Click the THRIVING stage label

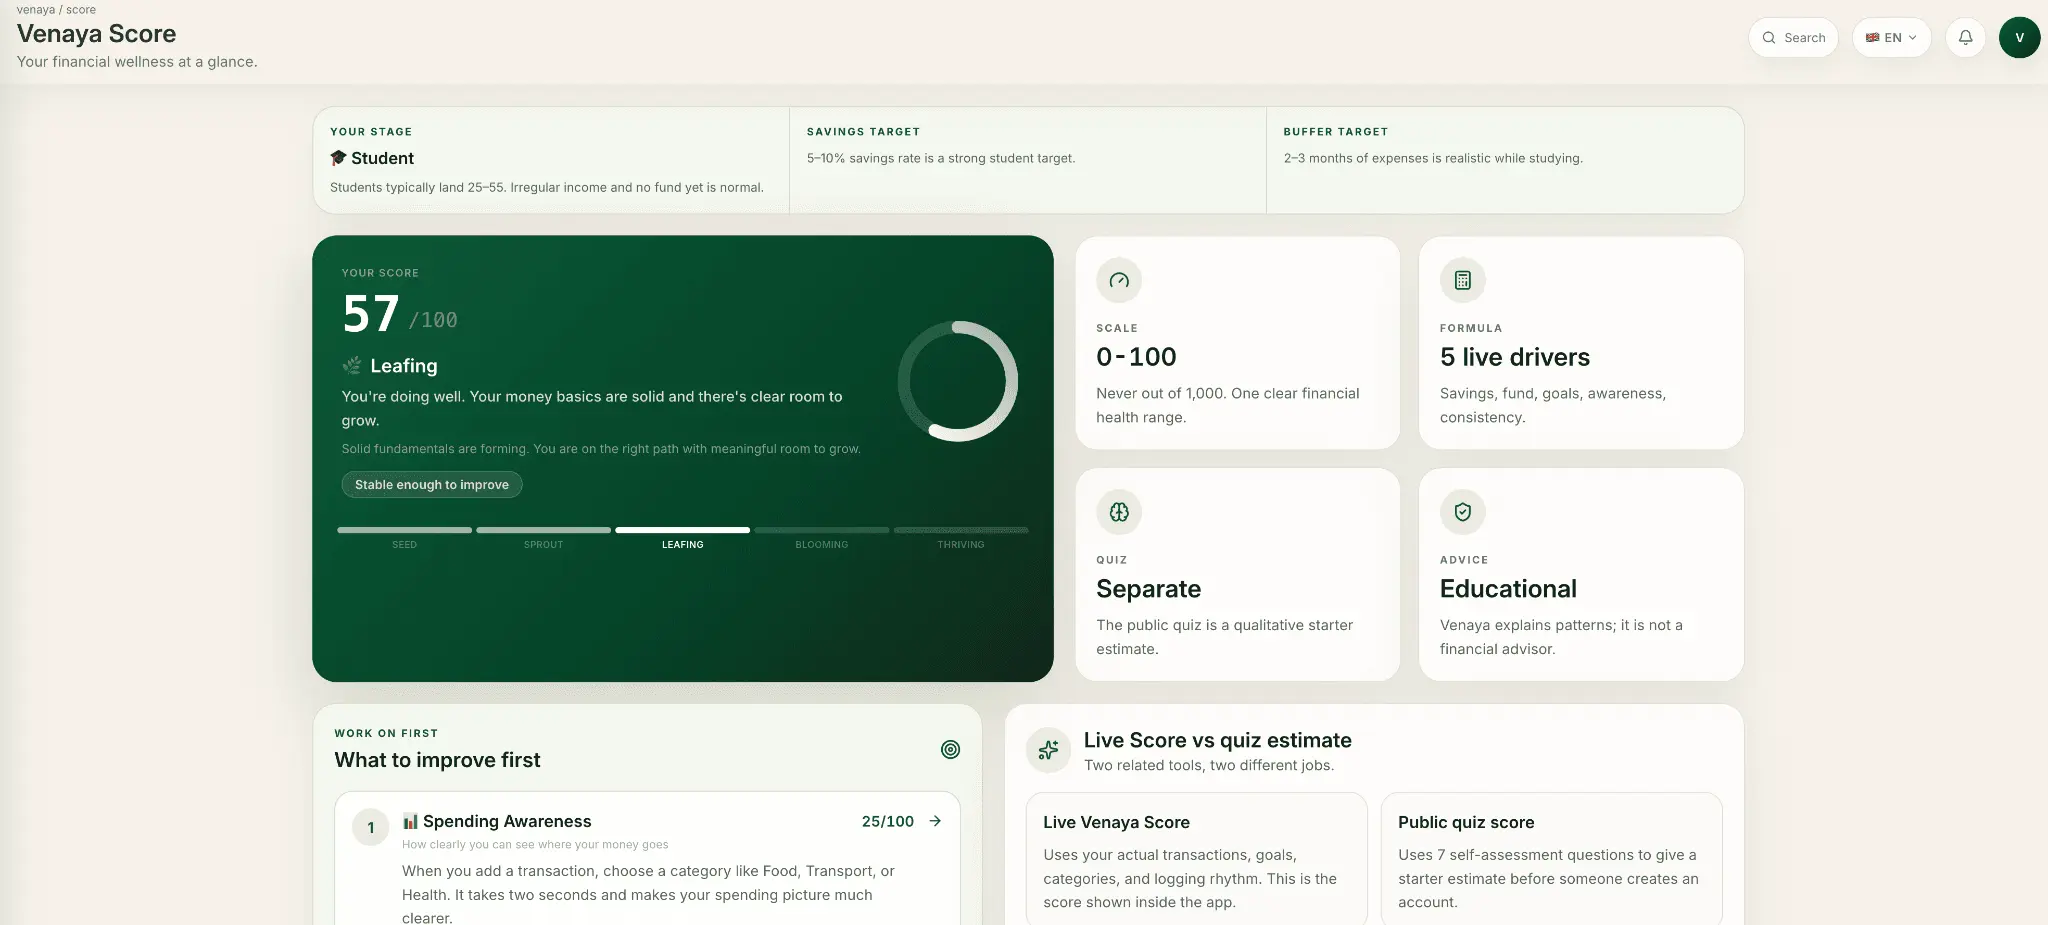[x=960, y=545]
